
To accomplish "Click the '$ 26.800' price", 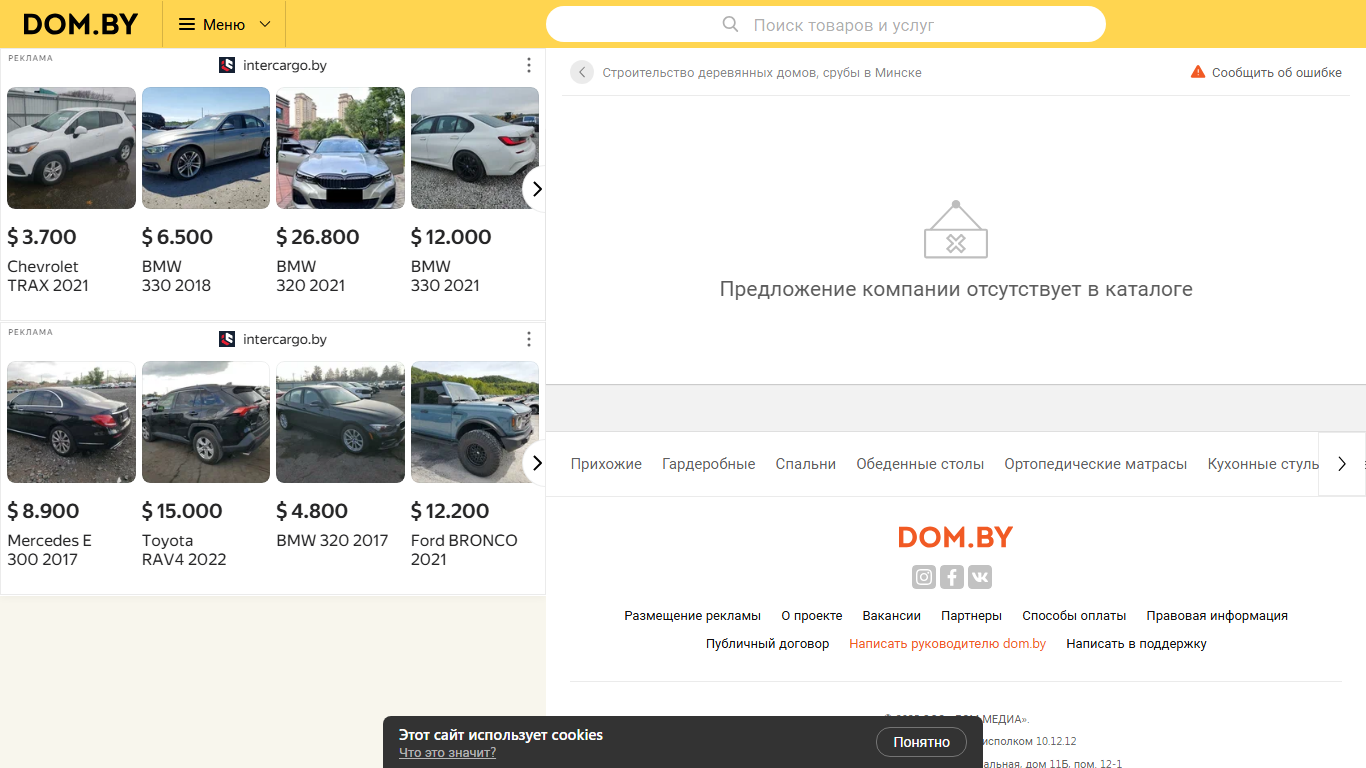I will tap(318, 237).
